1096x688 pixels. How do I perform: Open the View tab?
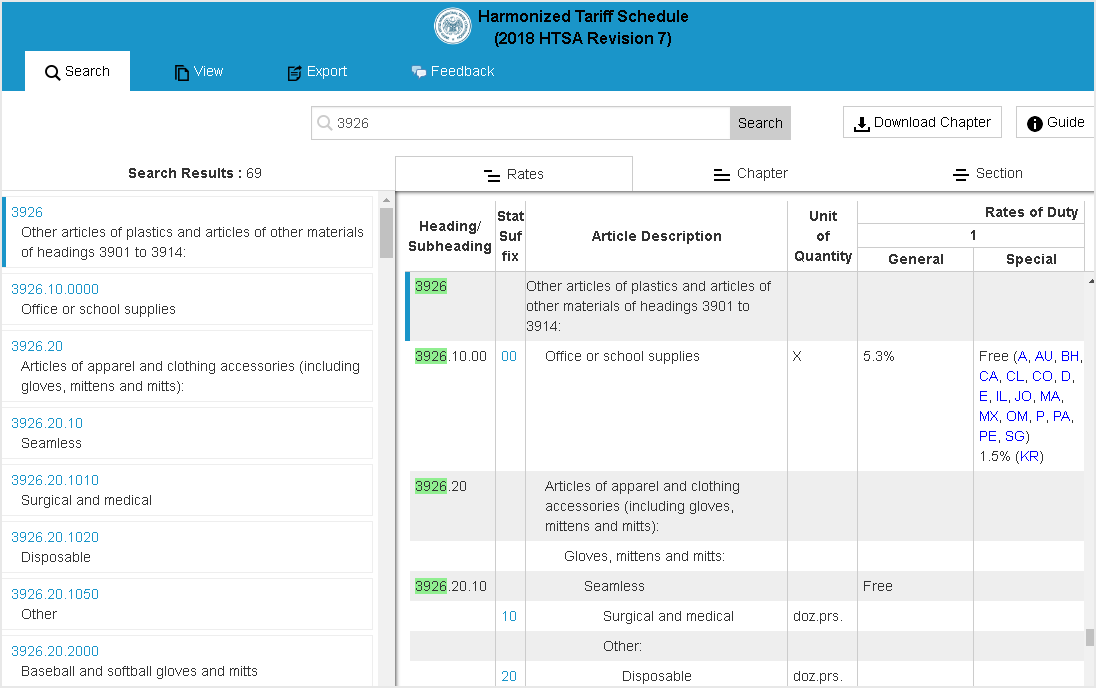click(198, 72)
